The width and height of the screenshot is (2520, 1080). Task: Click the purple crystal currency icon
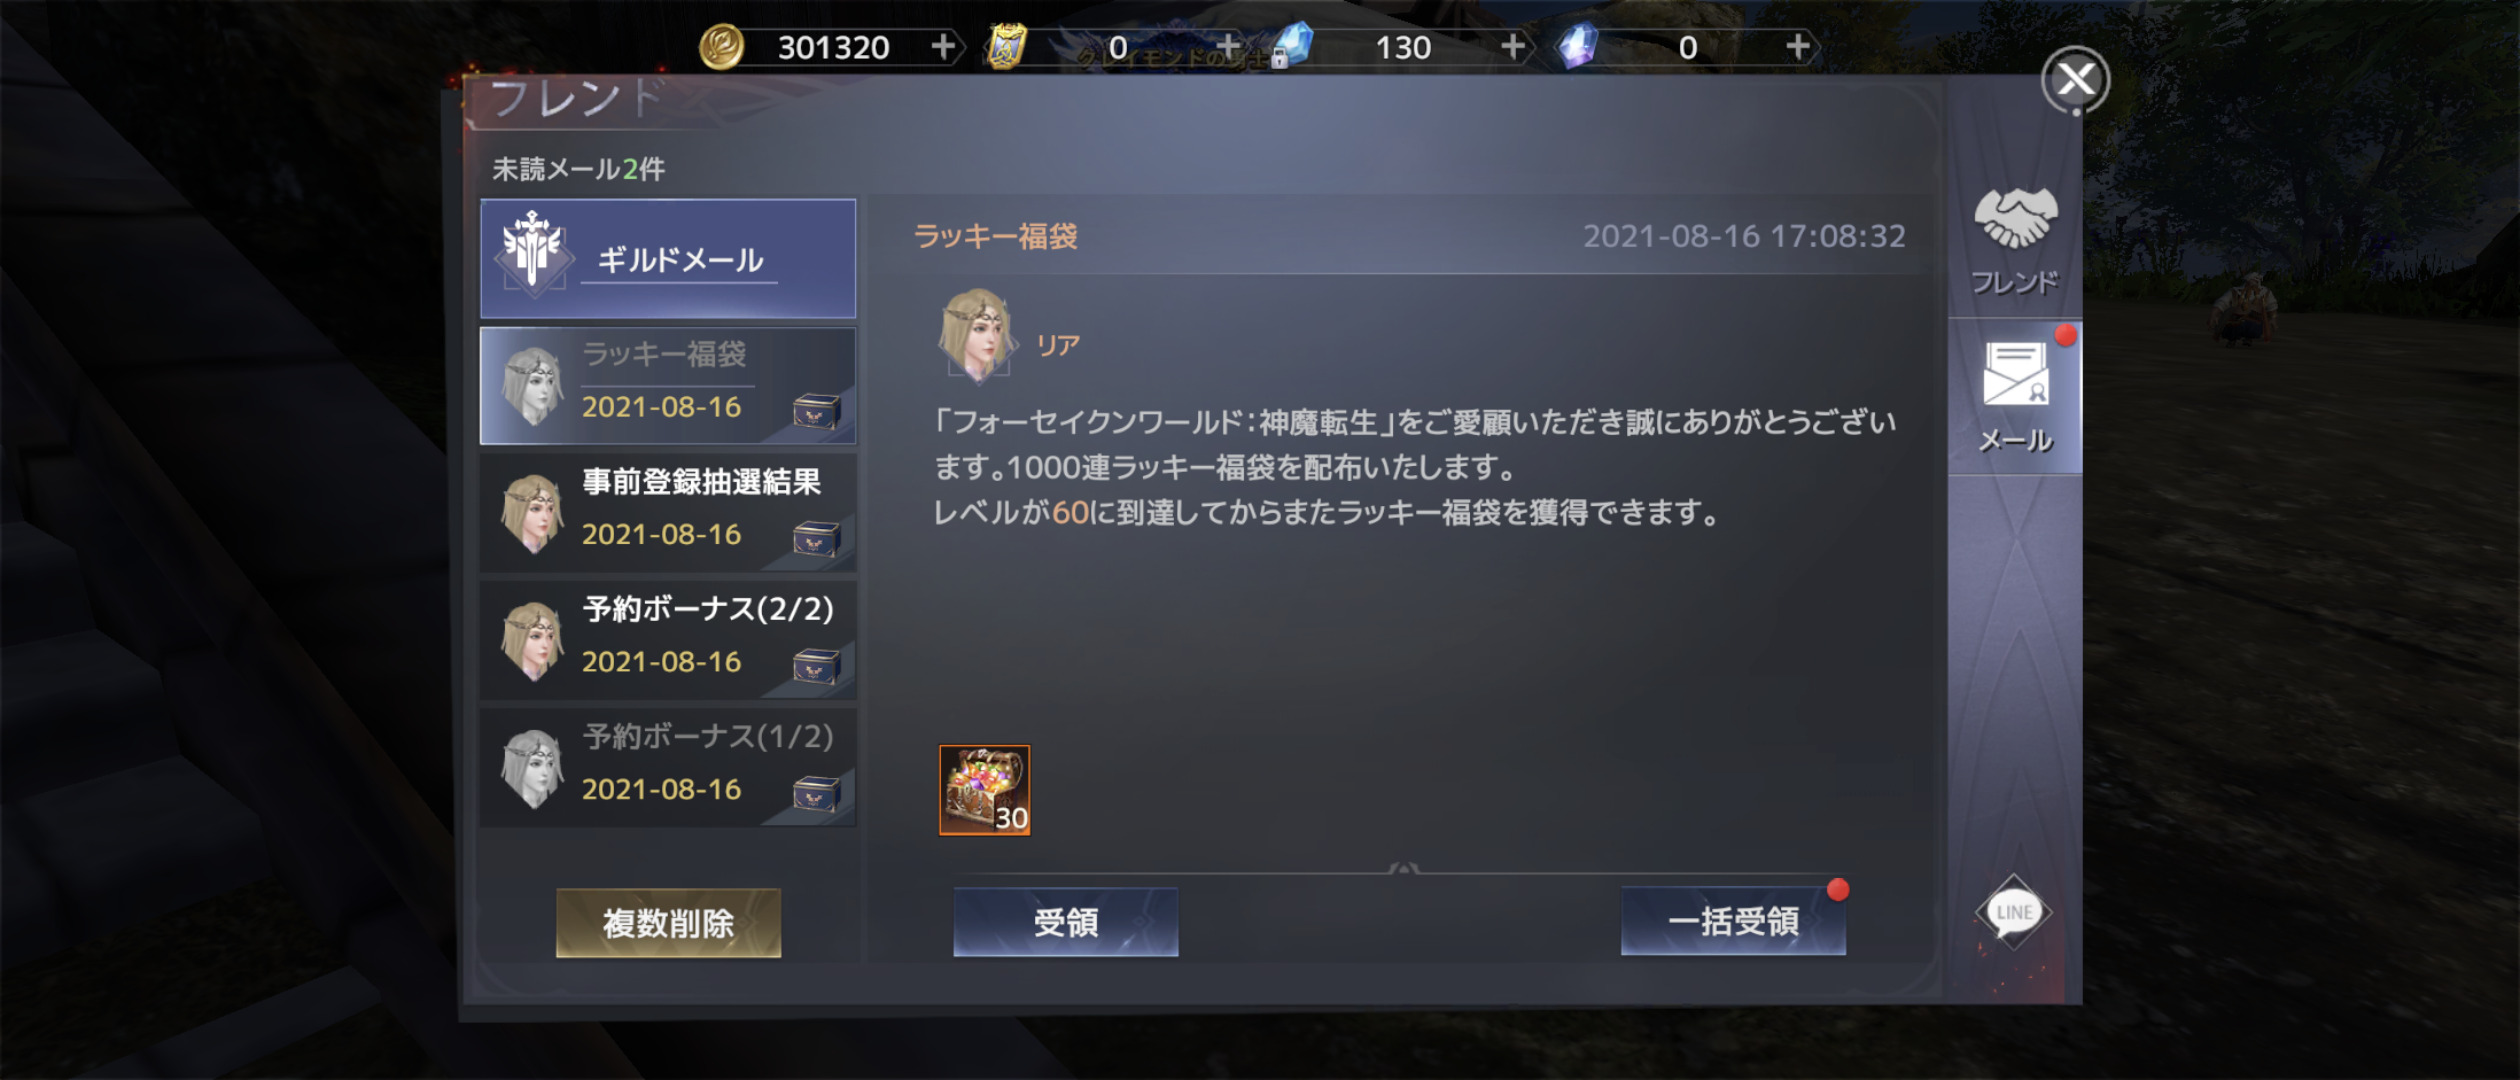tap(1577, 46)
